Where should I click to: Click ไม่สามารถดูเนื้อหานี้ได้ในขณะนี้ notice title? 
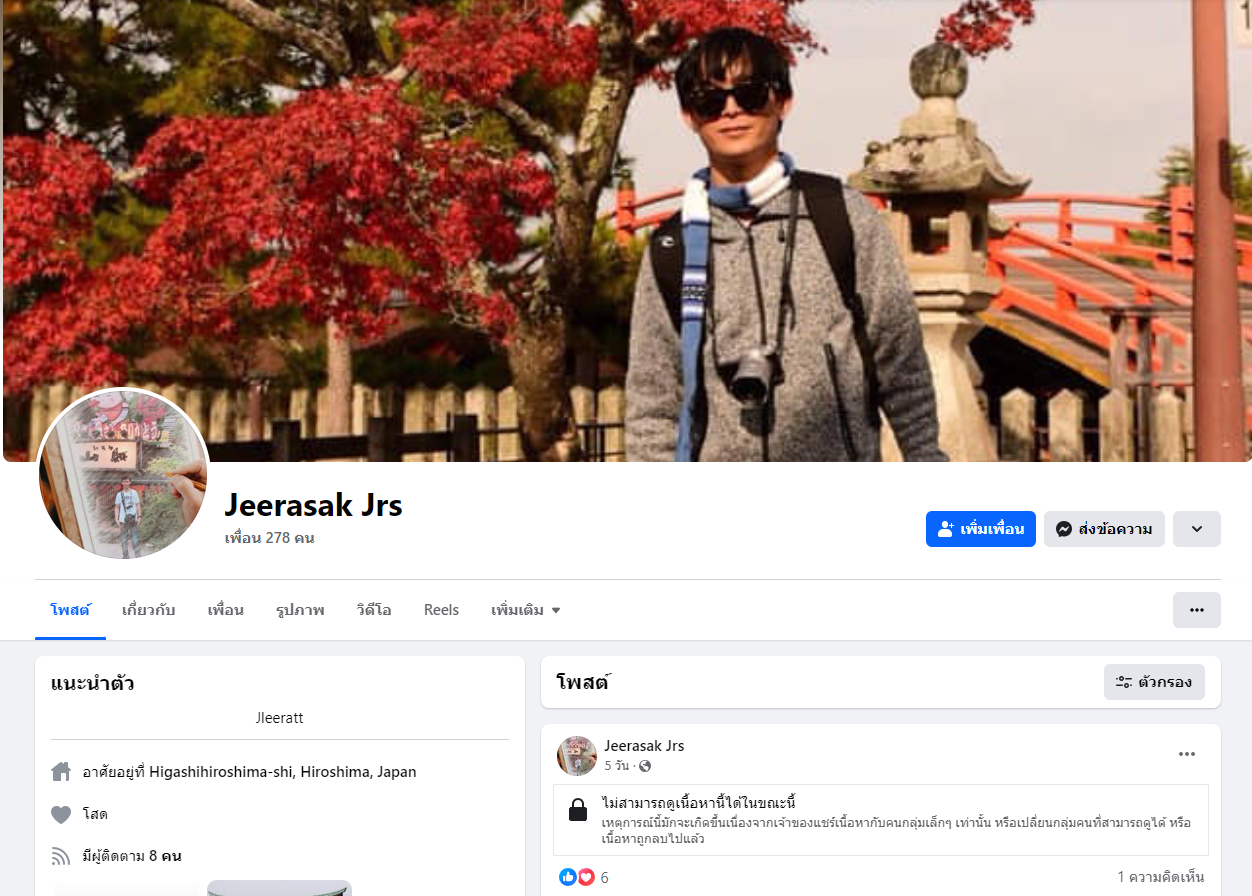click(699, 803)
